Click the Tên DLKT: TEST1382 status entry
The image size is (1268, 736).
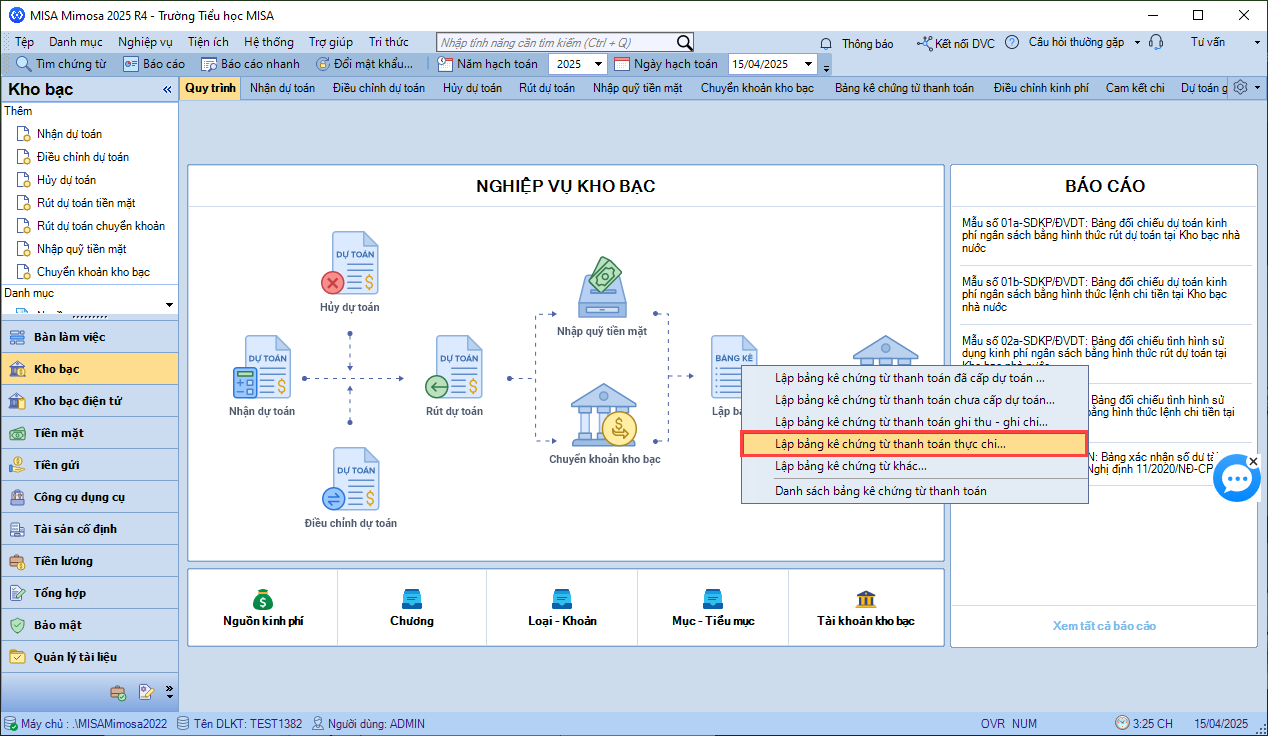point(239,724)
